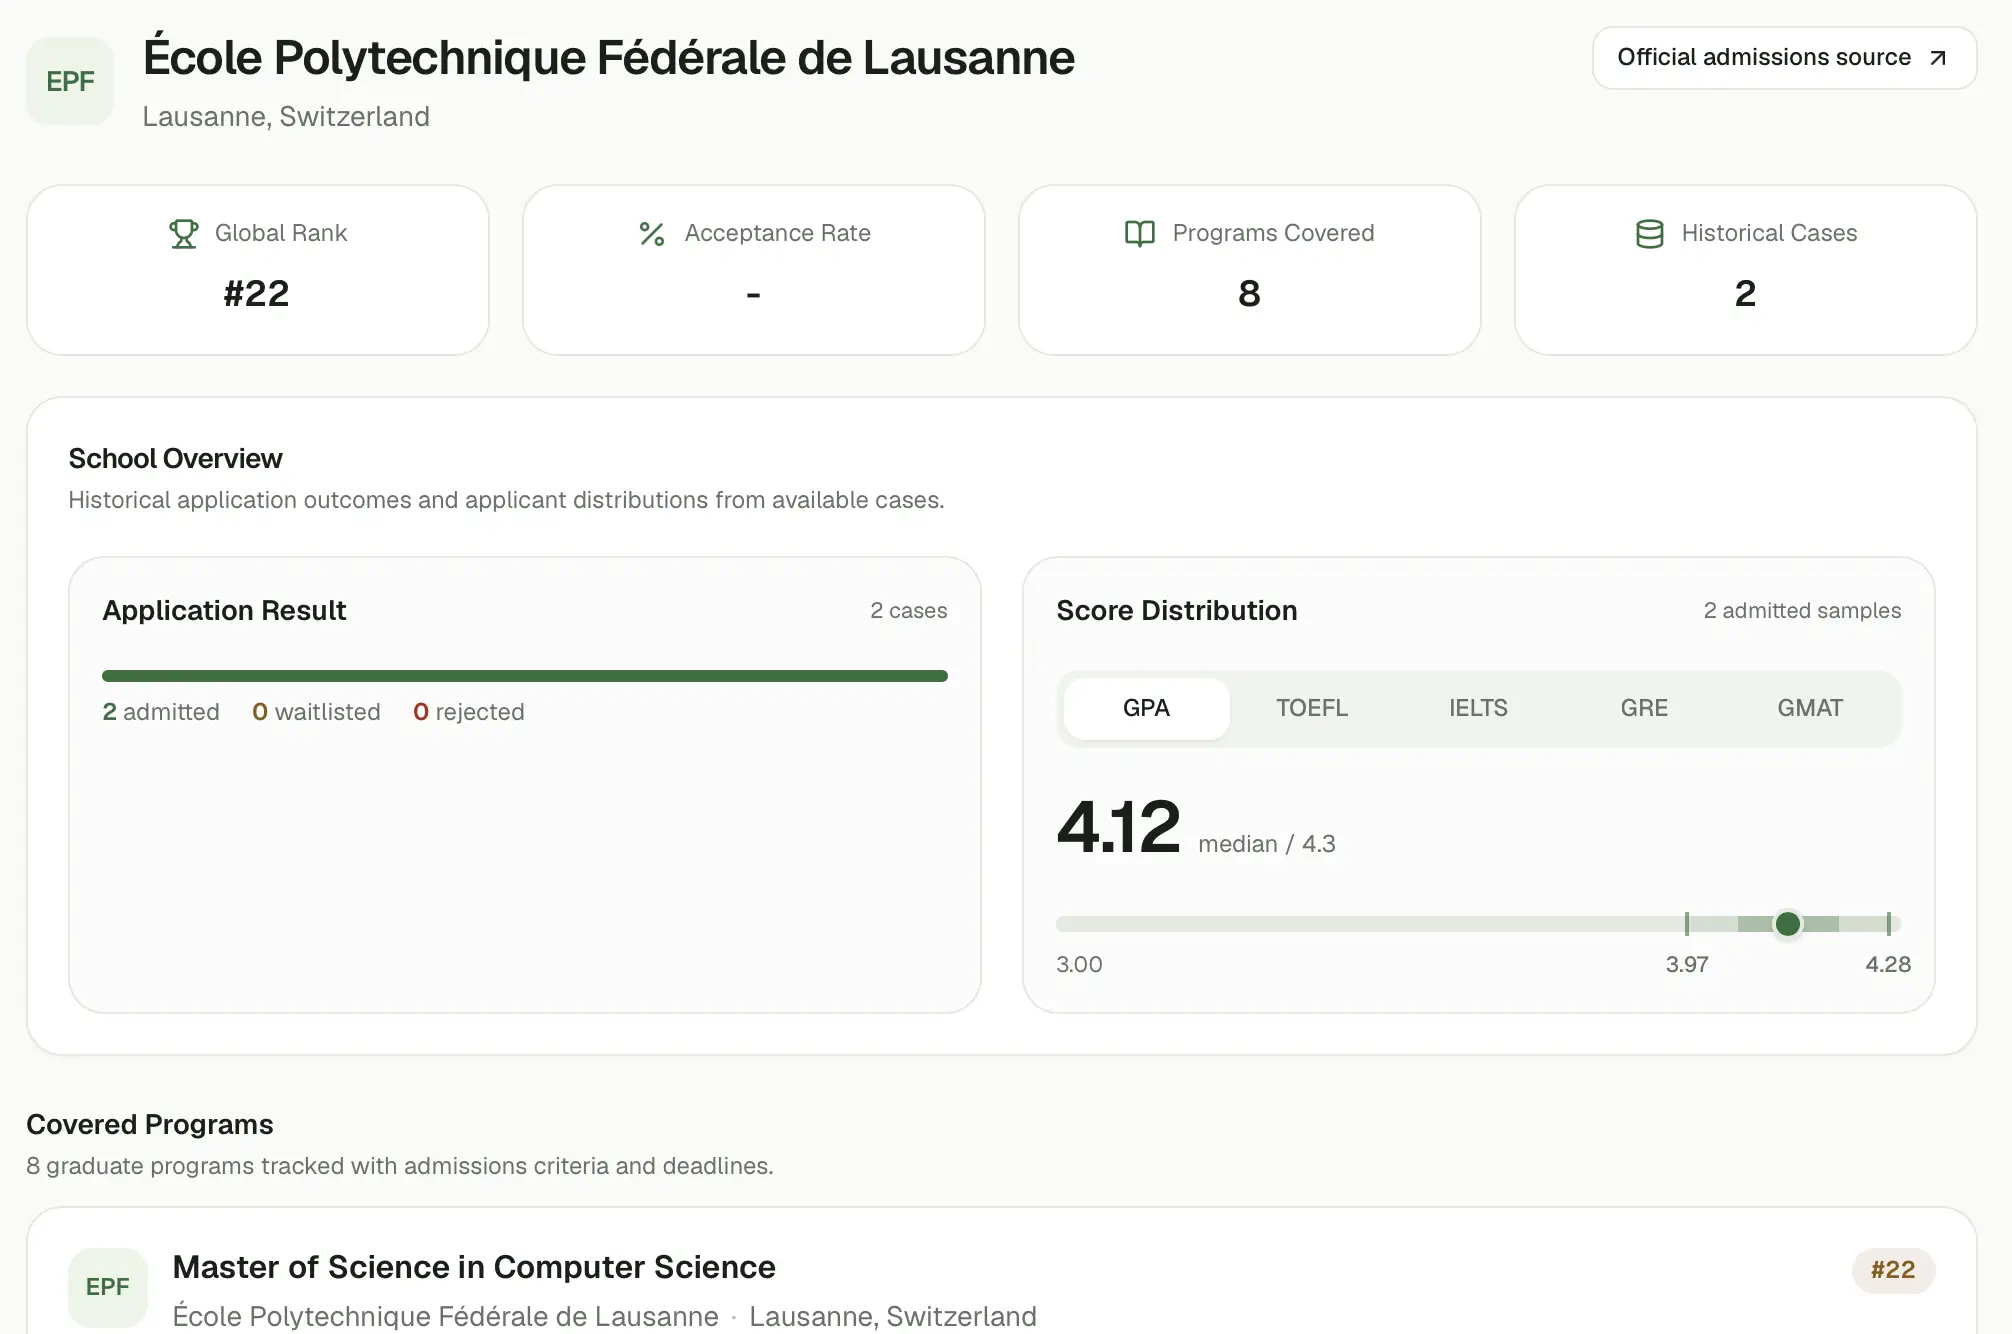Screen dimensions: 2012x1334
Task: Click the book icon beside Programs Covered
Action: (x=1140, y=234)
